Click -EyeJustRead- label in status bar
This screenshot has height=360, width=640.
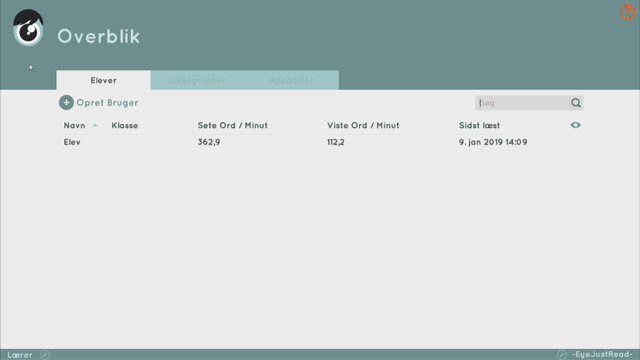[x=602, y=354]
